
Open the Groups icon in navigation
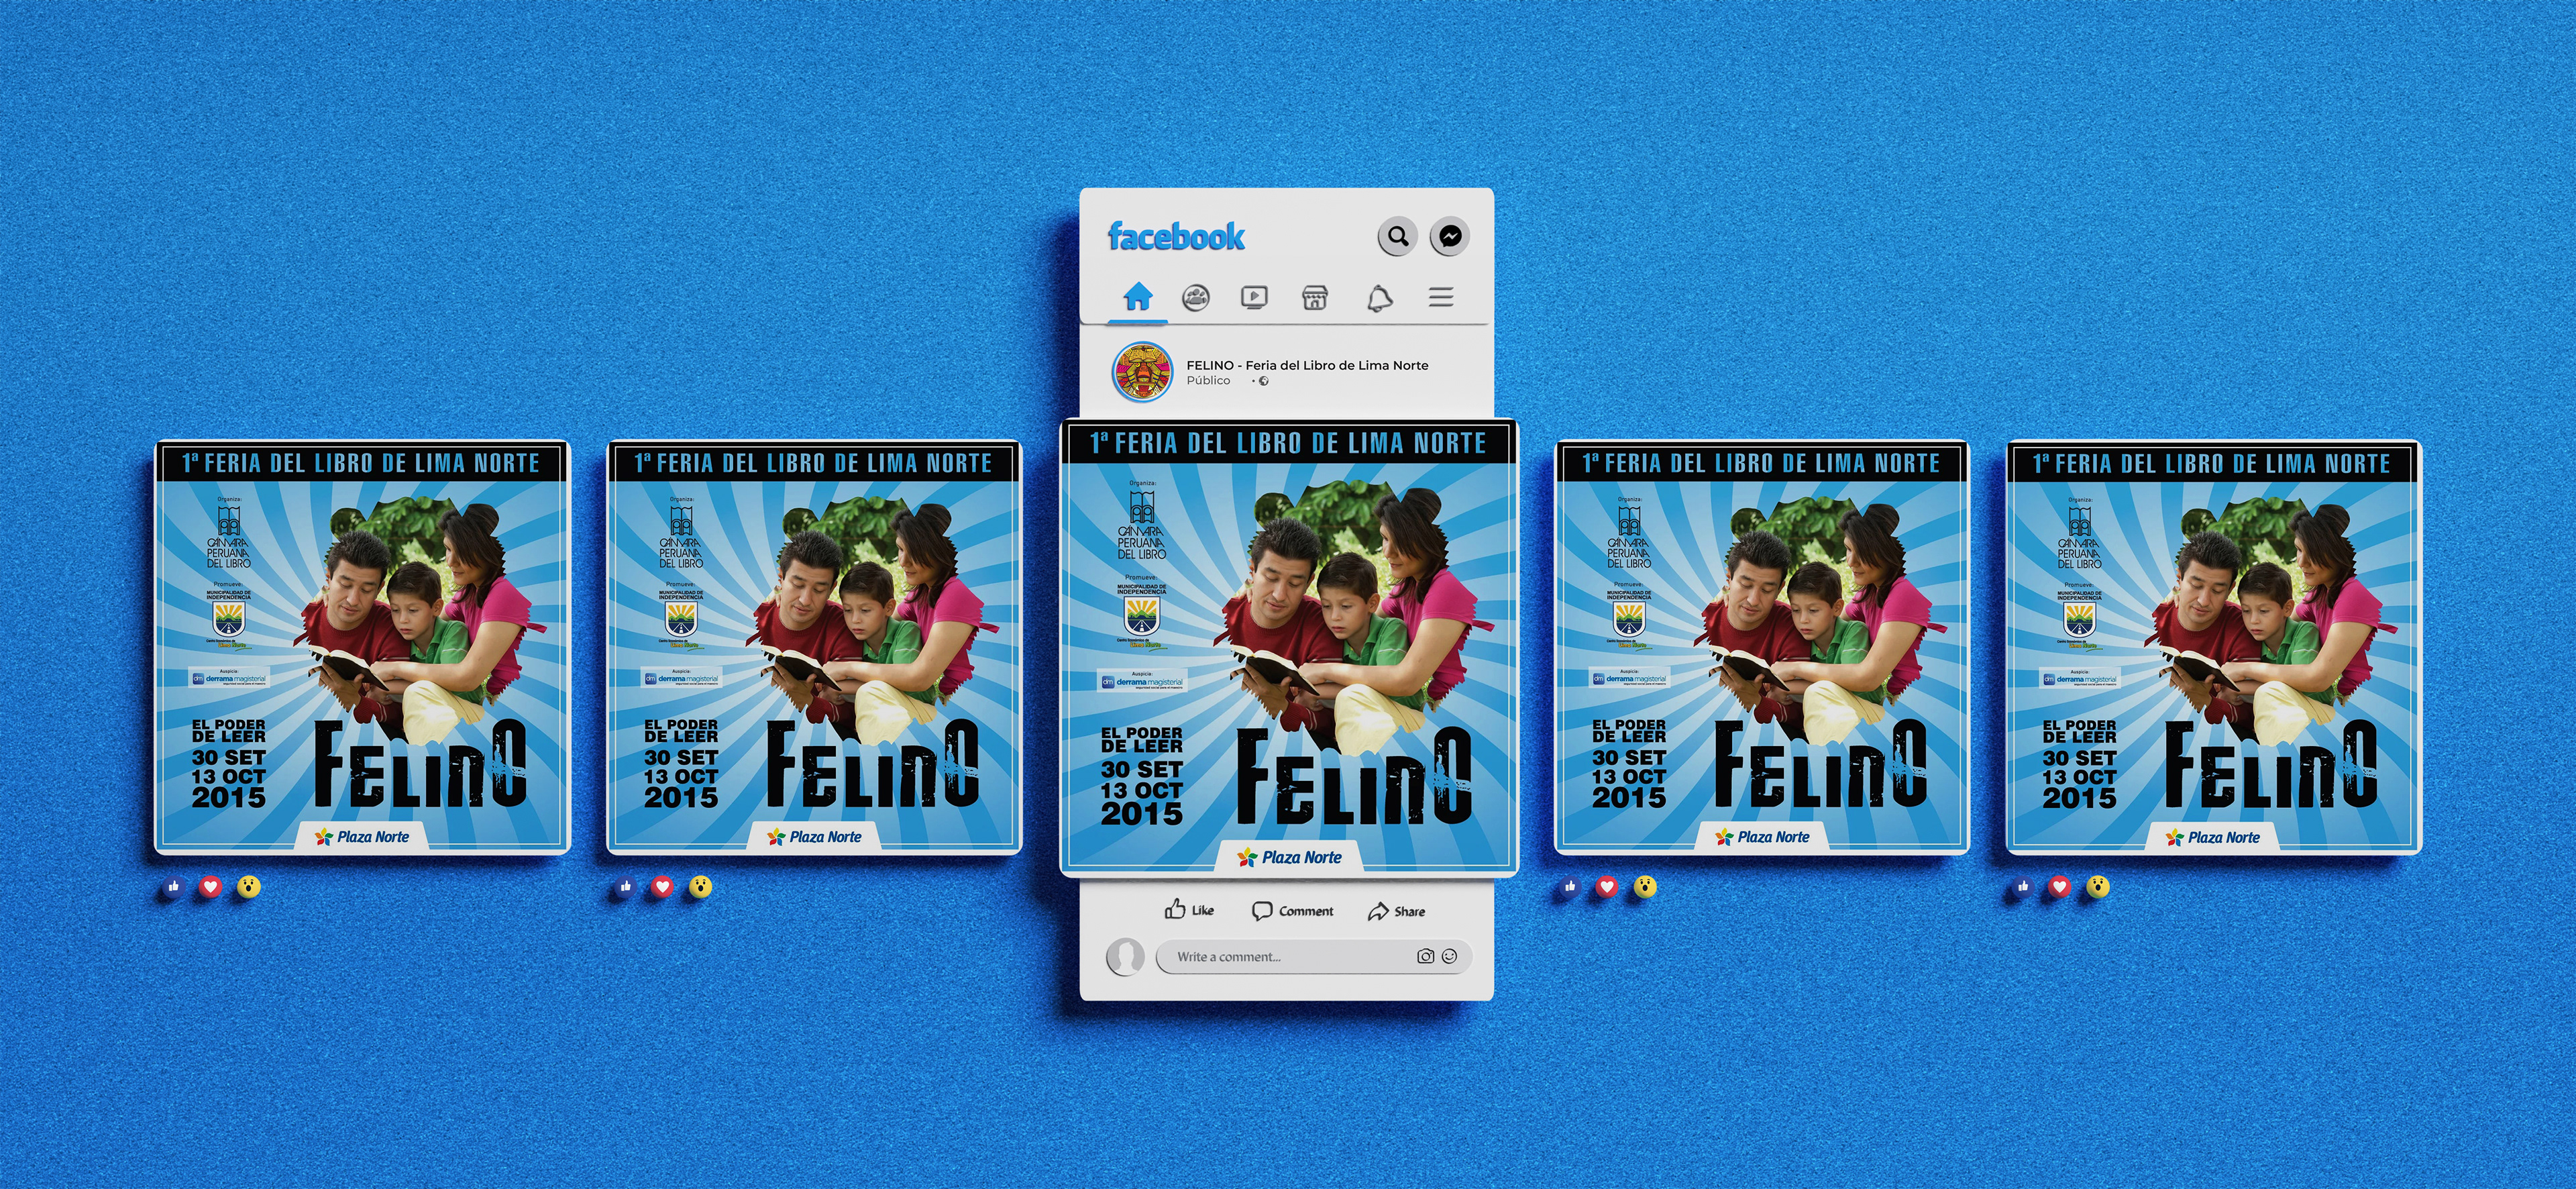[1196, 297]
